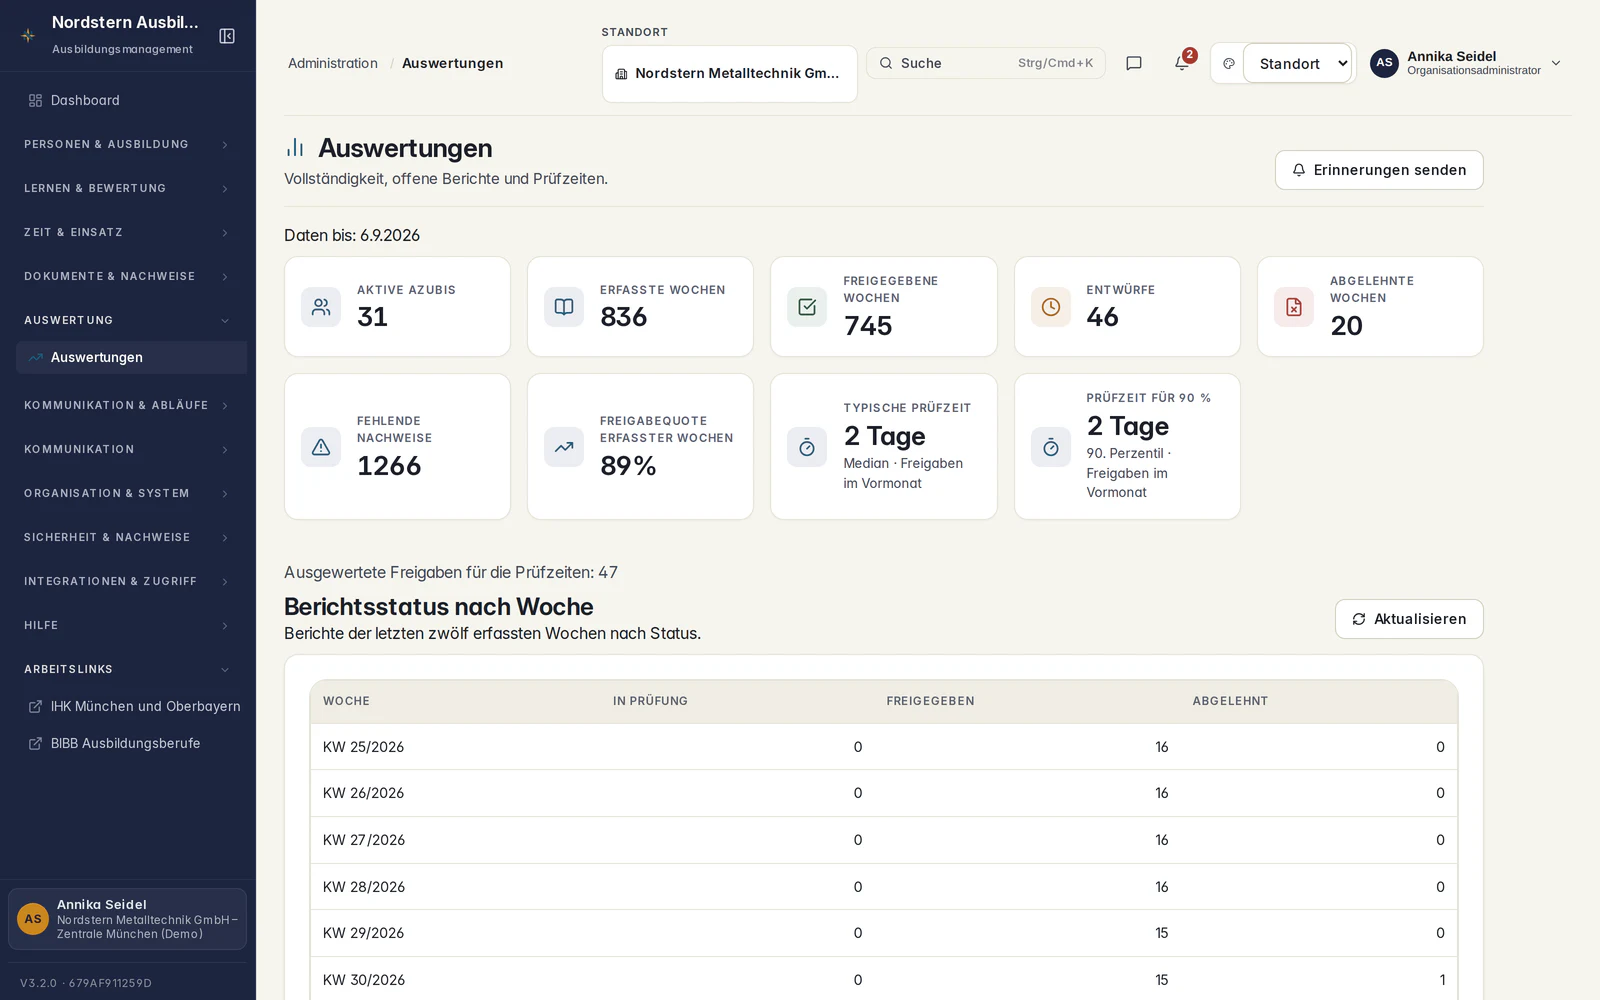Send reminders via Erinnerungen senden
This screenshot has height=1000, width=1600.
(x=1379, y=170)
